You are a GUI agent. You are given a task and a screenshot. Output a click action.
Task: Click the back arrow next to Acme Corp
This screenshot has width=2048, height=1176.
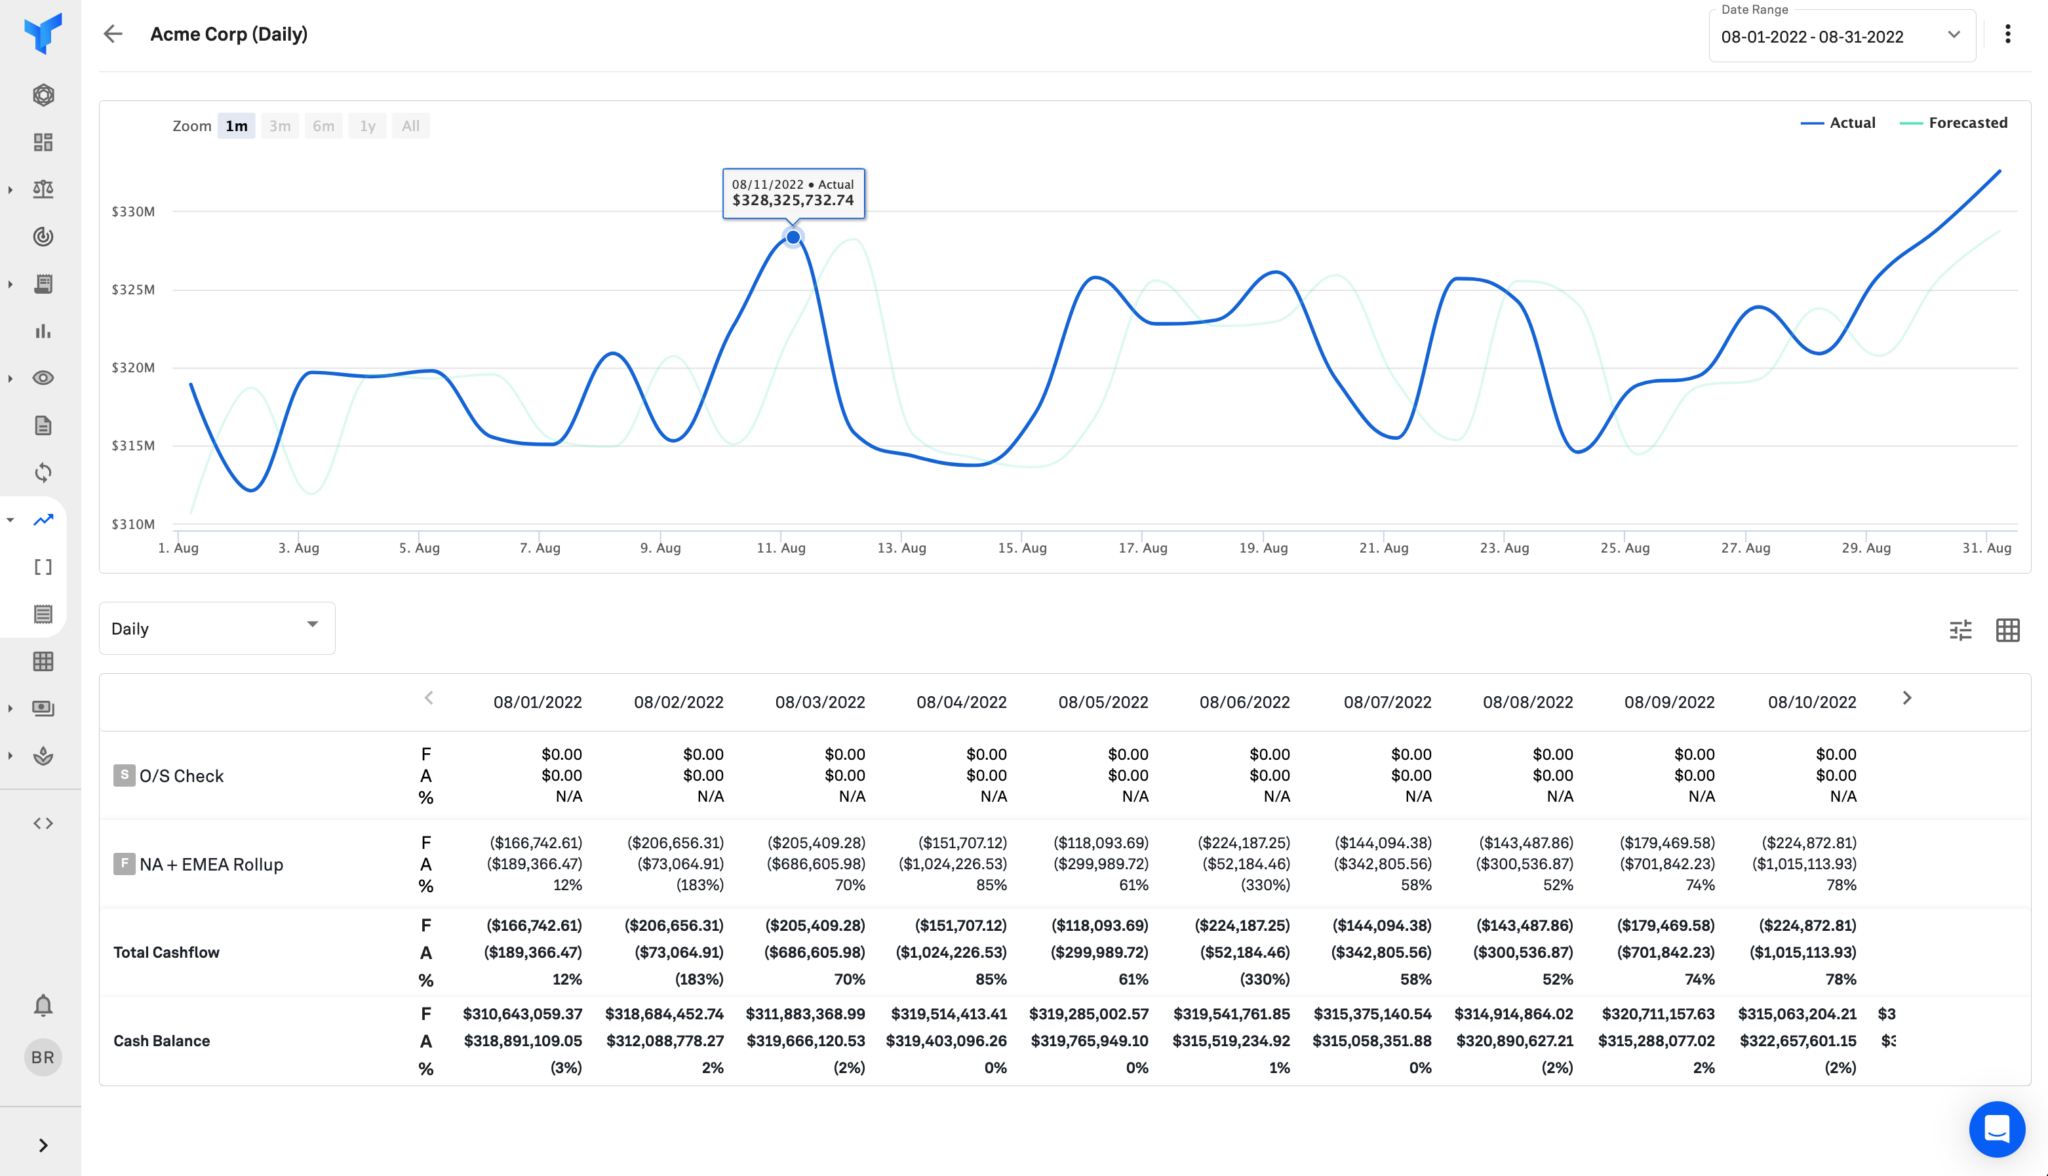(113, 34)
